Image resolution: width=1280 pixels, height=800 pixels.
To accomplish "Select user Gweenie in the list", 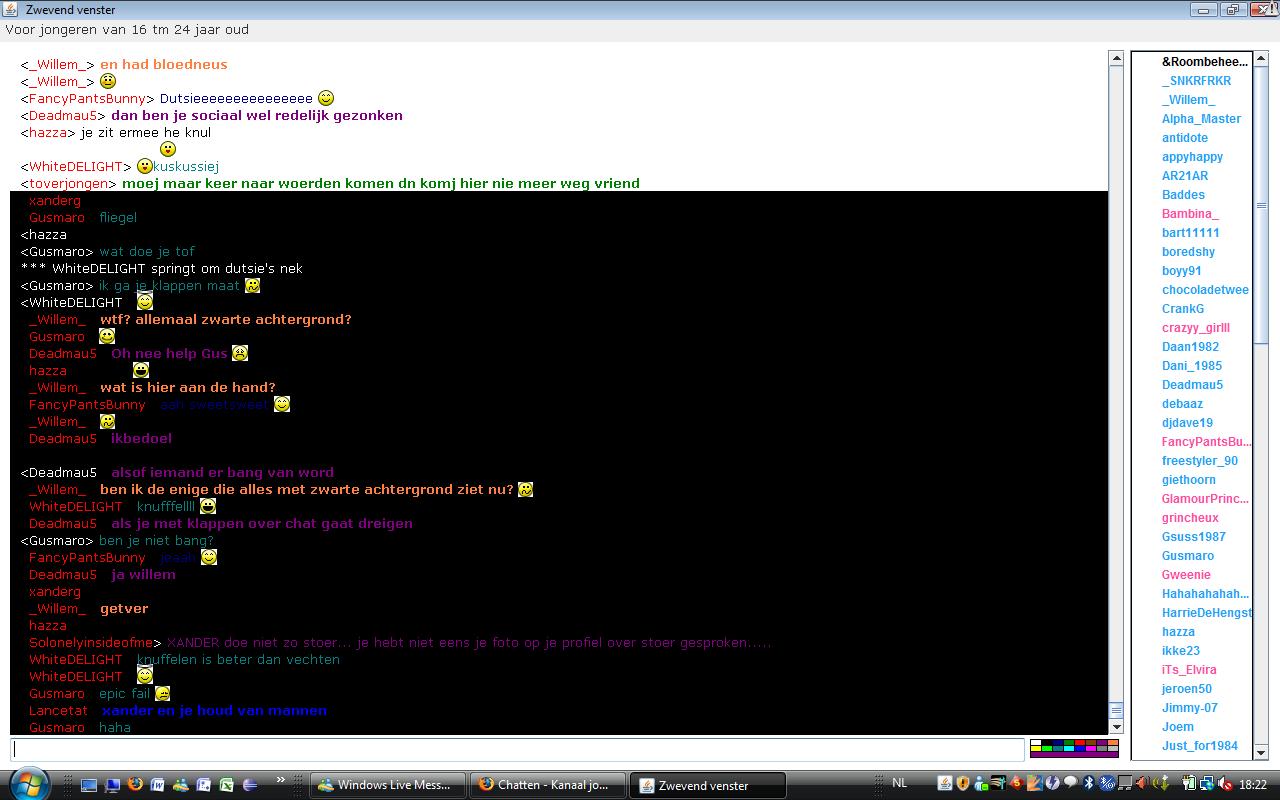I will pyautogui.click(x=1186, y=575).
